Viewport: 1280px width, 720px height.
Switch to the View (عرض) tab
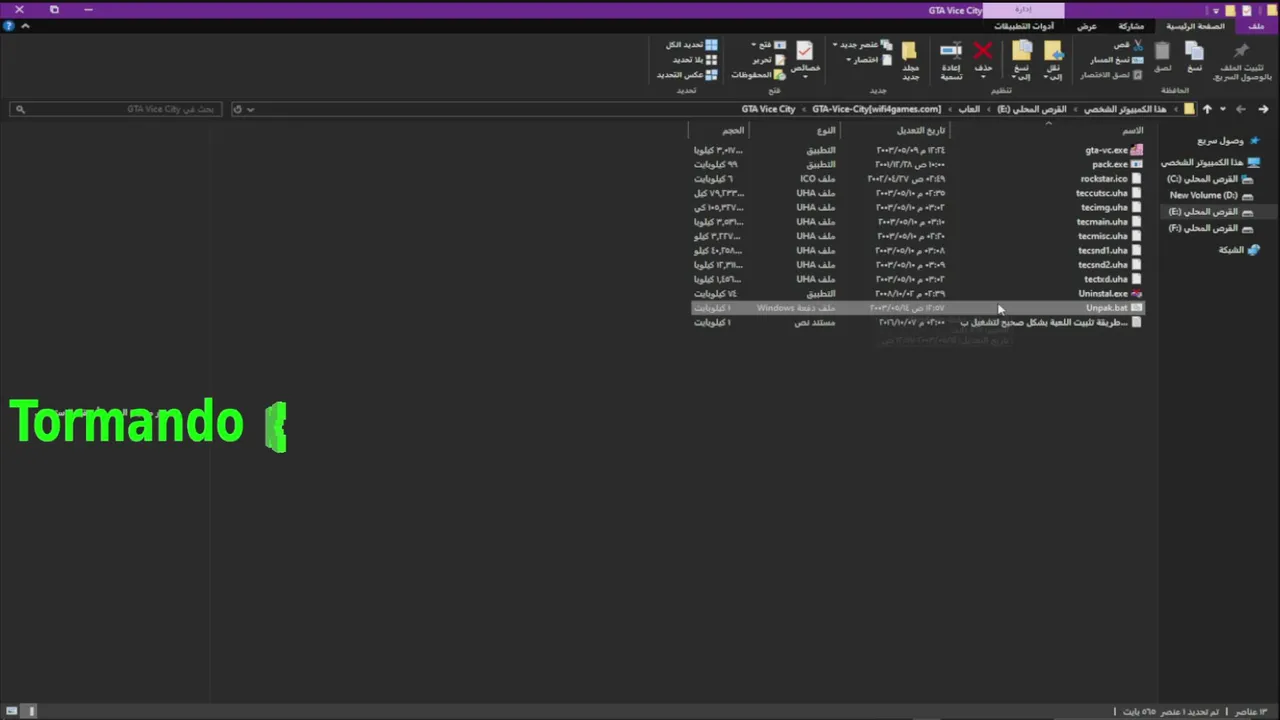click(1087, 26)
